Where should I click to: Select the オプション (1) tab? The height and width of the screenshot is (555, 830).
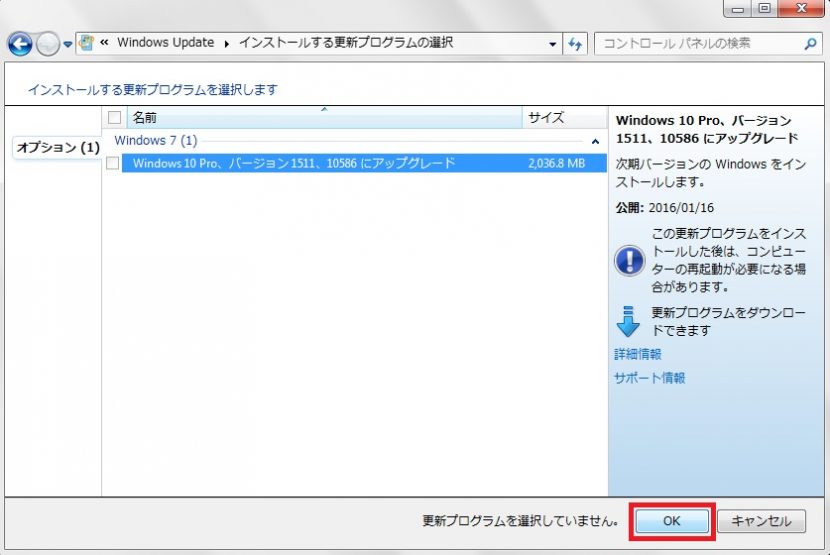point(57,147)
